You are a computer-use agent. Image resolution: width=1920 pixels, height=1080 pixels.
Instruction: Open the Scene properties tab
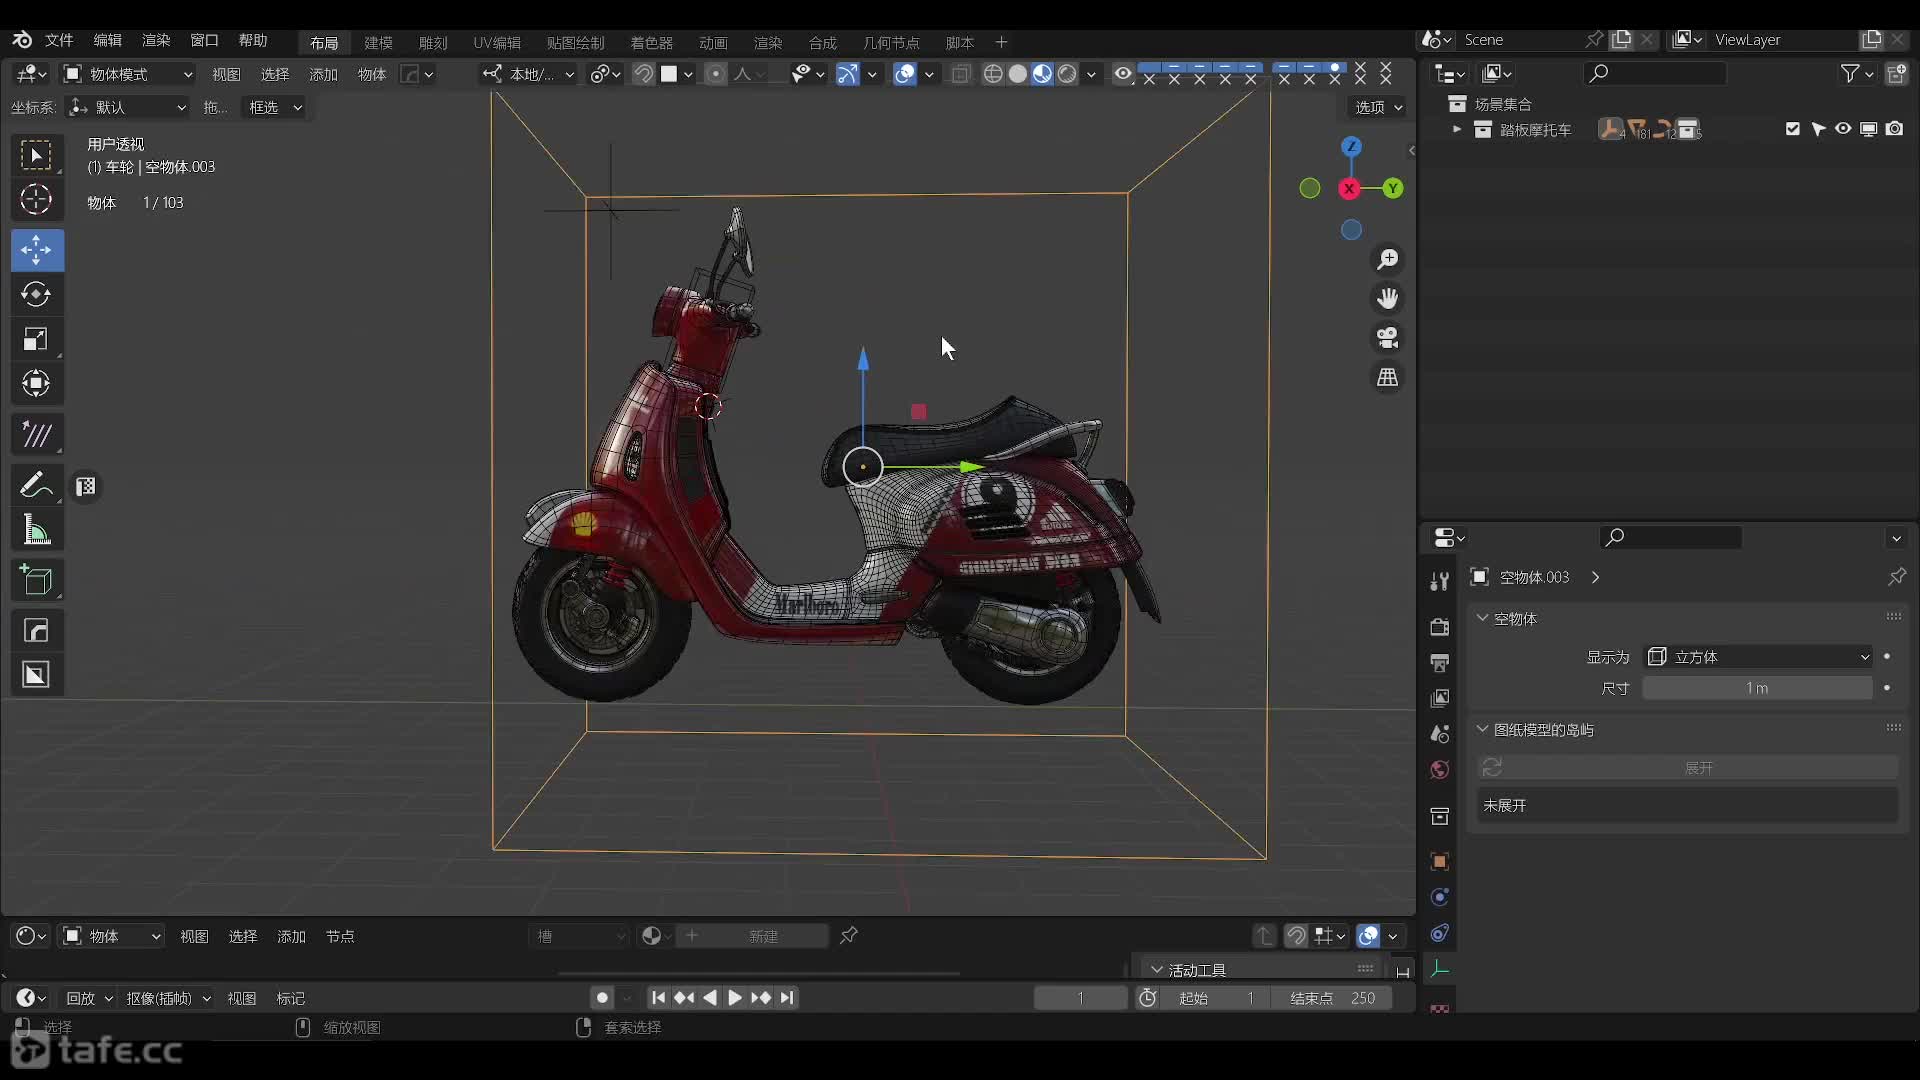[1440, 734]
